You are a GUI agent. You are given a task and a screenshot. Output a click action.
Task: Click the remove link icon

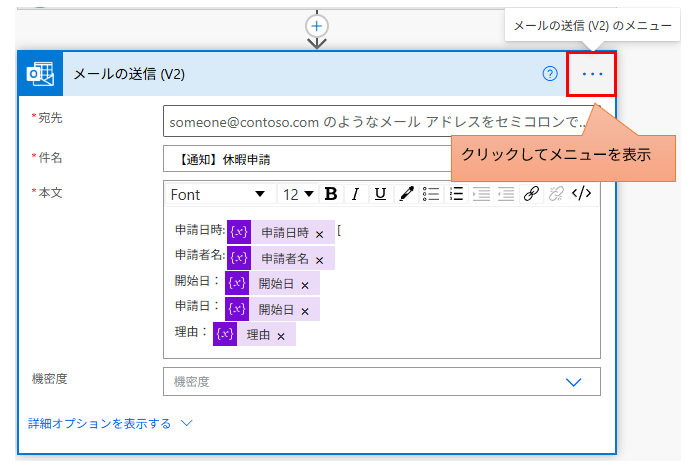click(x=556, y=194)
